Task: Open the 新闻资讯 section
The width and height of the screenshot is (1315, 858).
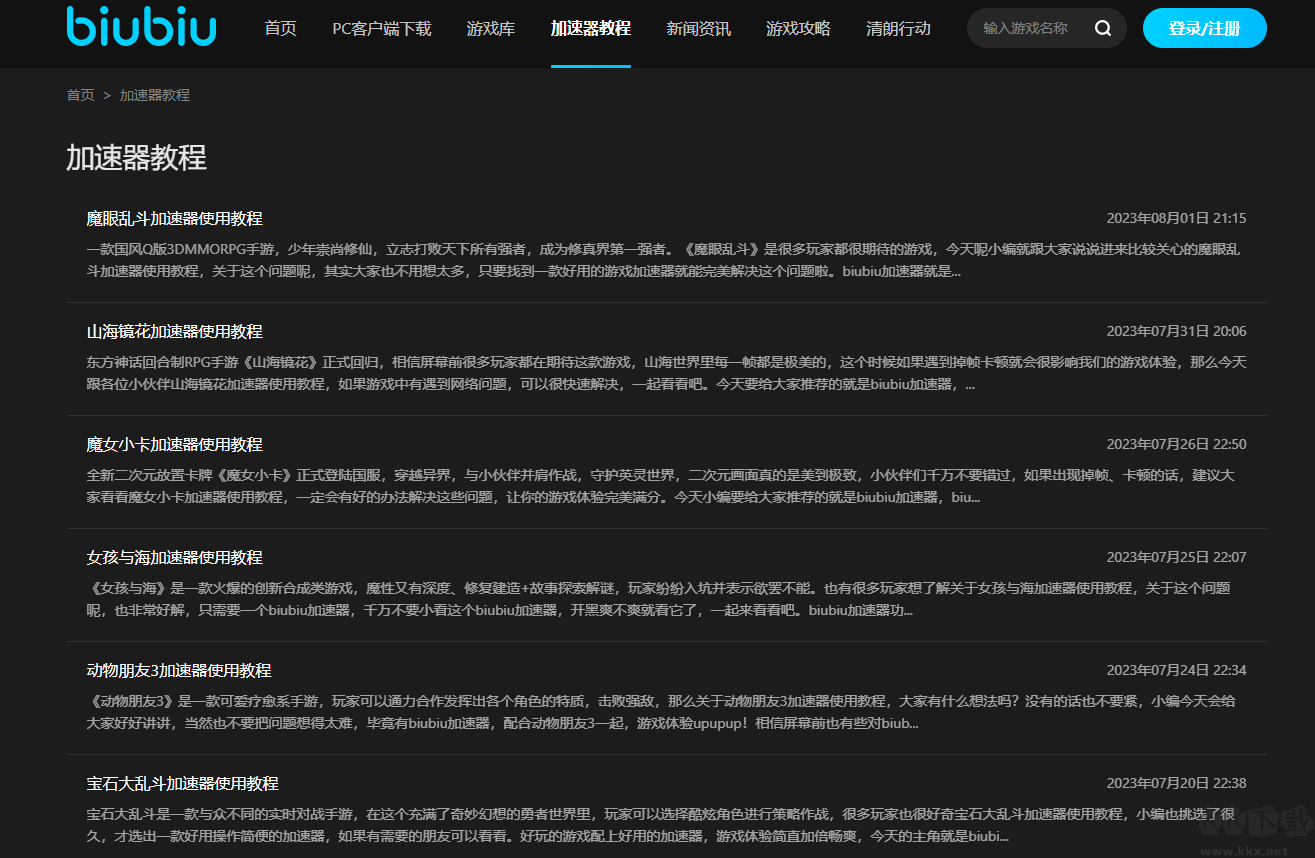Action: pos(698,29)
